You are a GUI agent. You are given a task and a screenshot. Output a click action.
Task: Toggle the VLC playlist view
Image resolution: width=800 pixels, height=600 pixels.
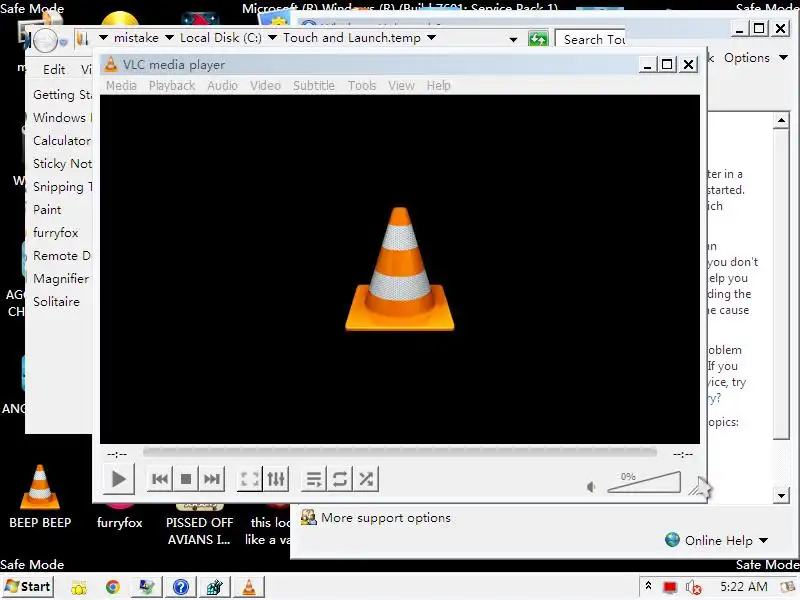(x=314, y=479)
